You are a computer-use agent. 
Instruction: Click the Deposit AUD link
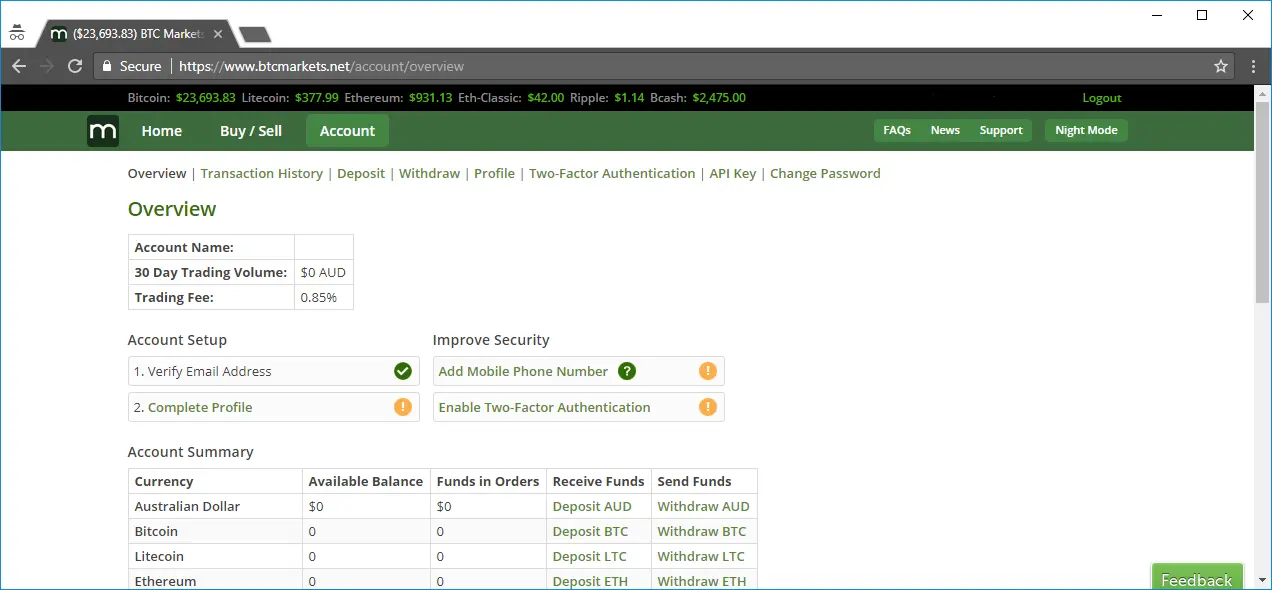point(593,506)
